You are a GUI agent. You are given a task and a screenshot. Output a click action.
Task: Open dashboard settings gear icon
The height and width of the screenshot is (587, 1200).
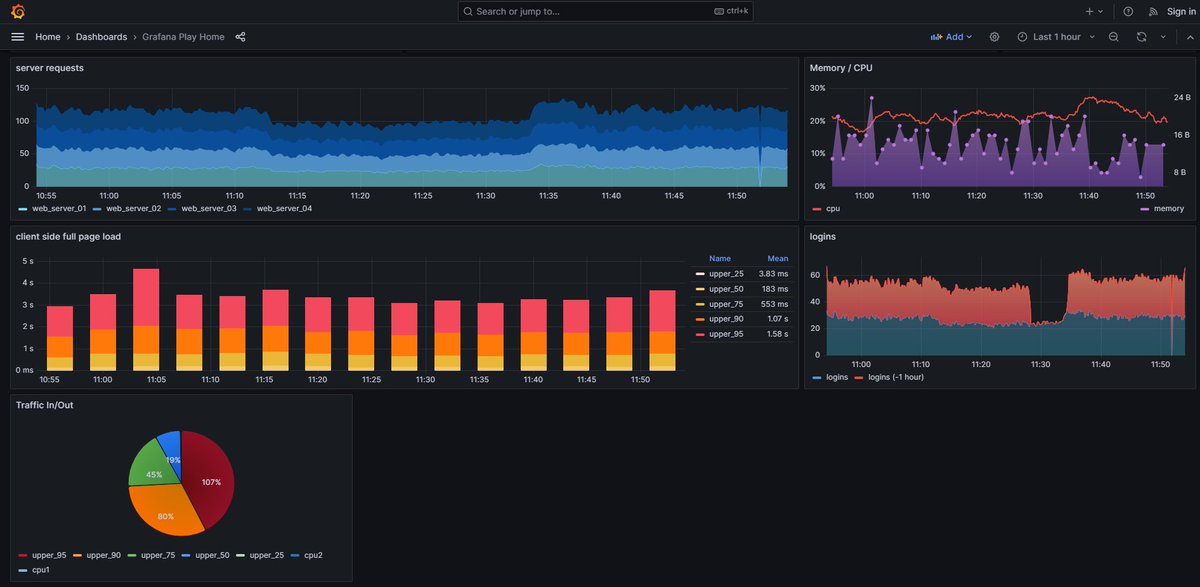994,37
